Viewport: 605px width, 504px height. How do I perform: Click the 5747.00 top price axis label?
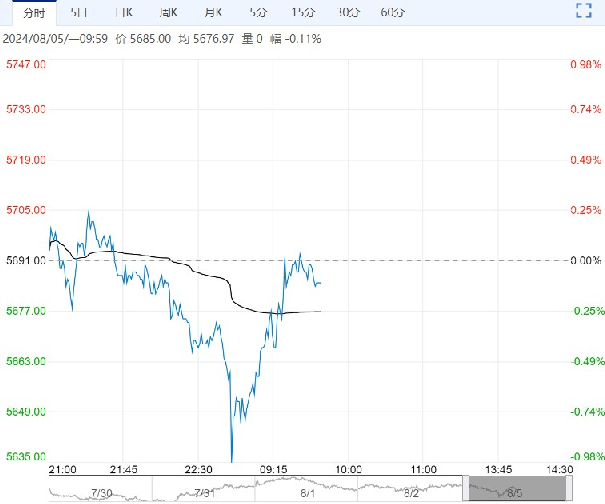[26, 65]
